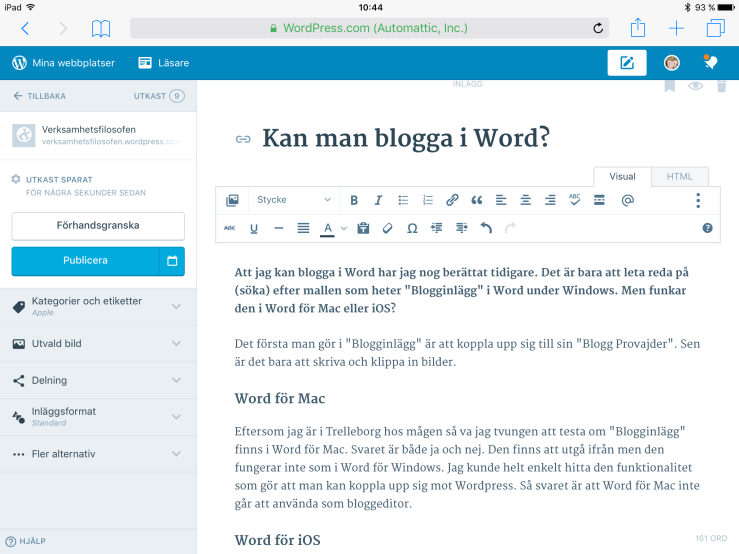Undo the last edit

point(486,228)
